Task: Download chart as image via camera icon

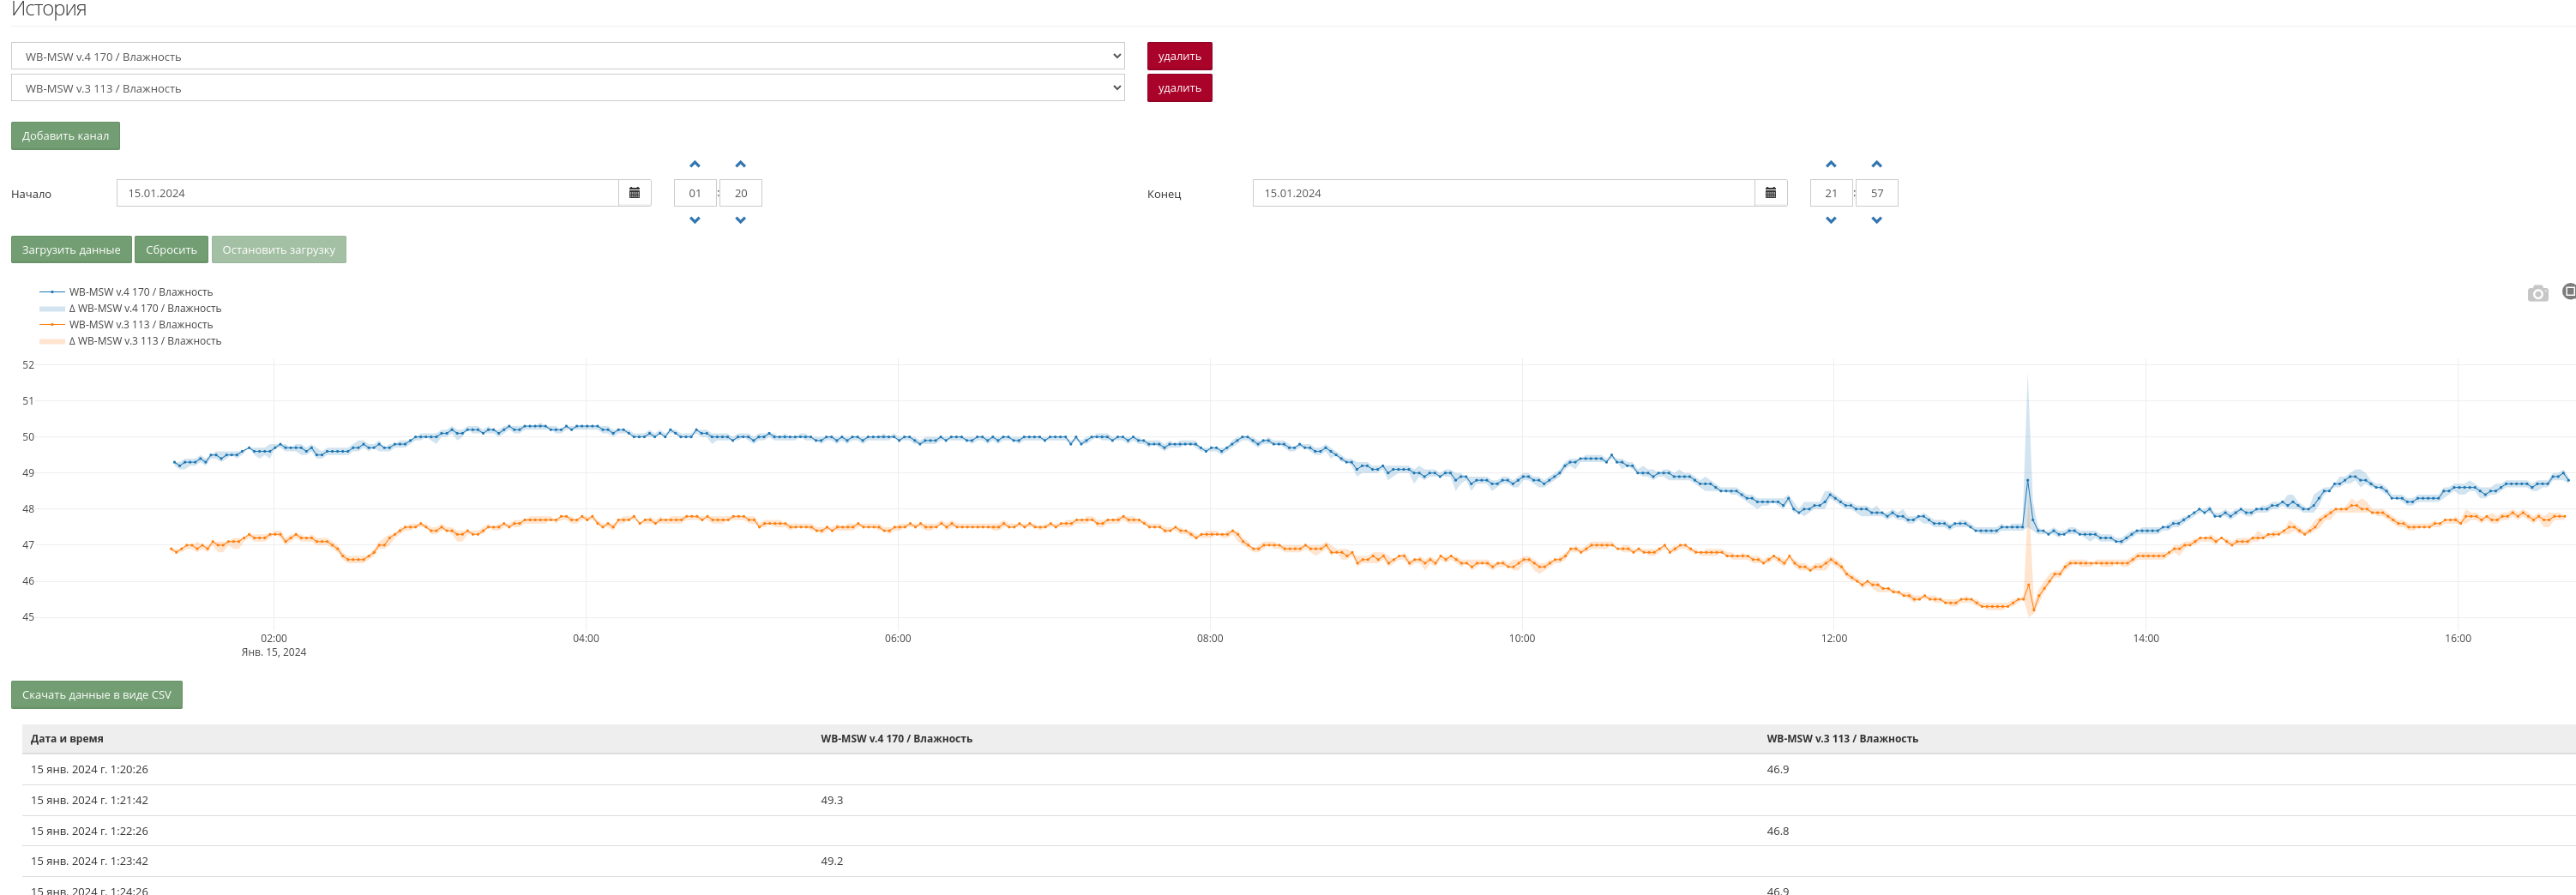Action: click(2538, 293)
